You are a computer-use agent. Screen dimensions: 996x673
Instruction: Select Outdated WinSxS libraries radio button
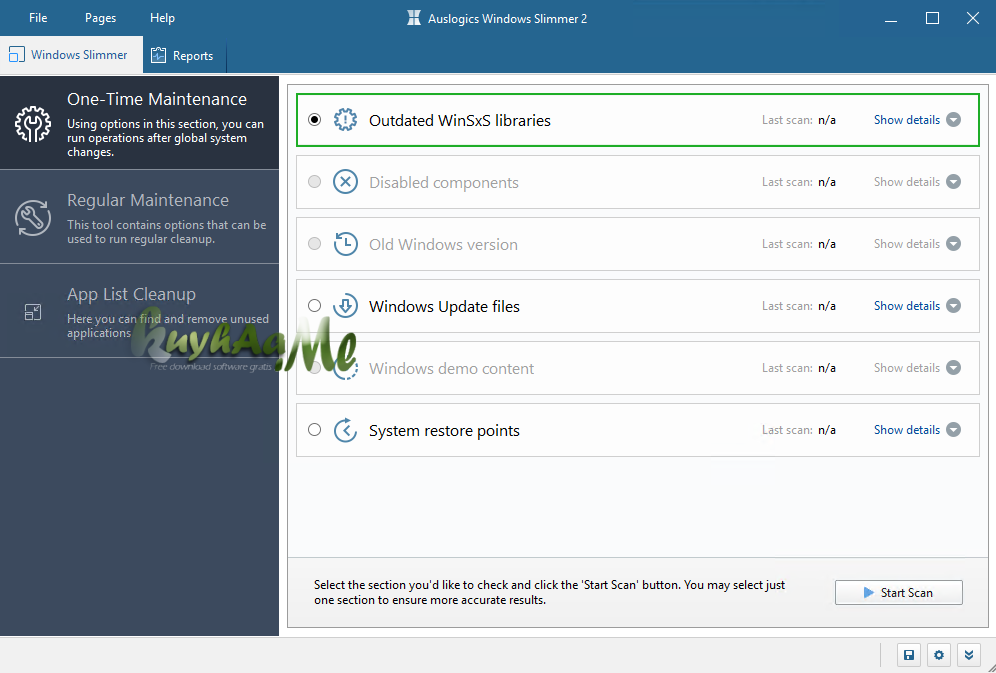point(314,119)
